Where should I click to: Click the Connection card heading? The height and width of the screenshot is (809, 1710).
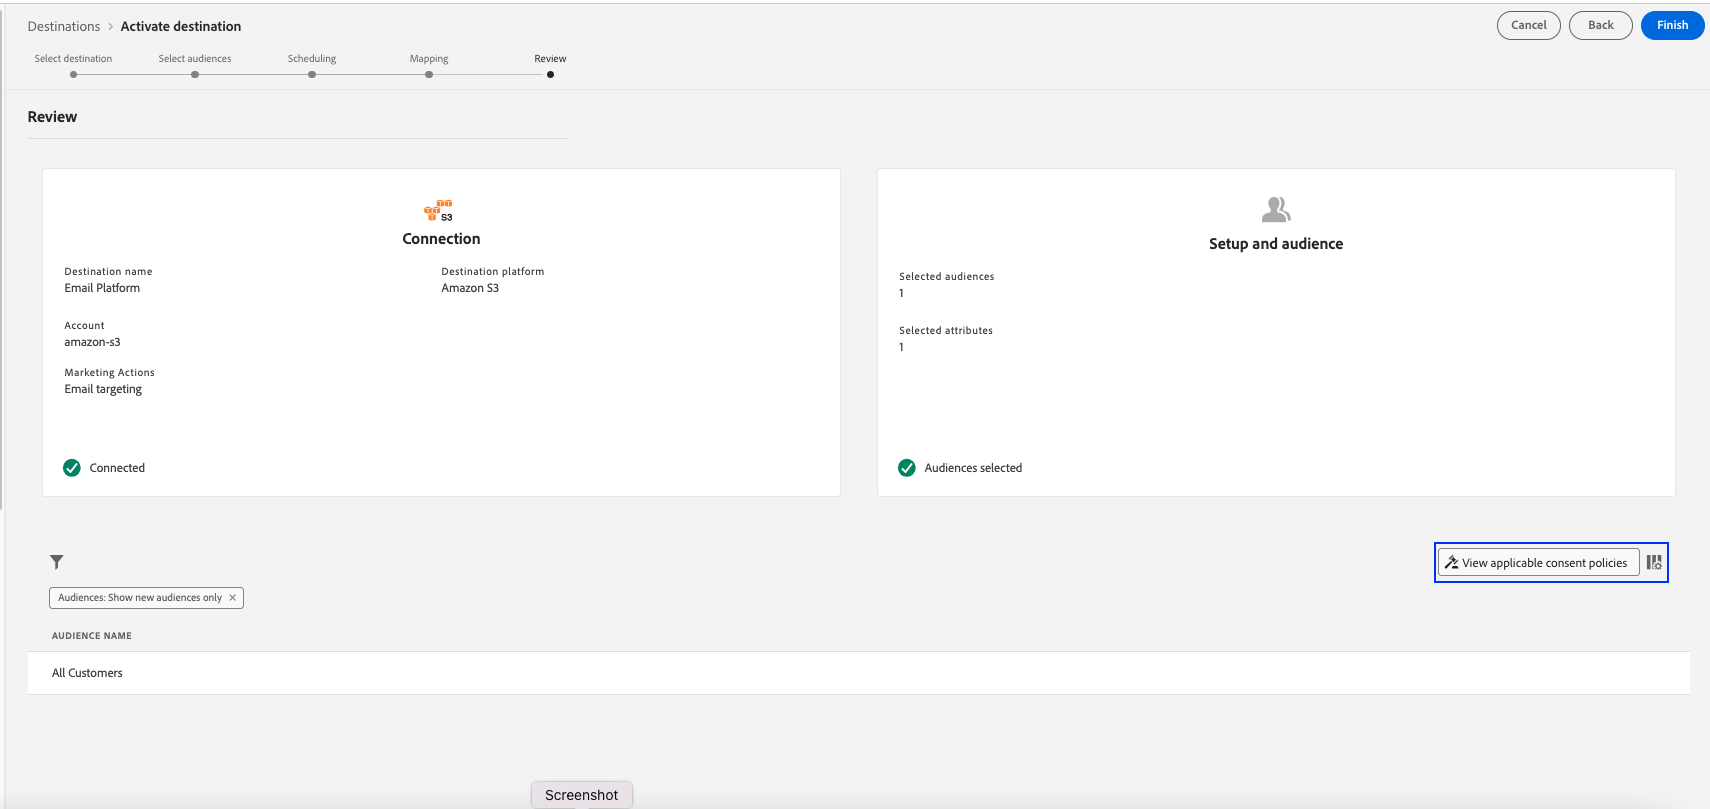pos(441,239)
